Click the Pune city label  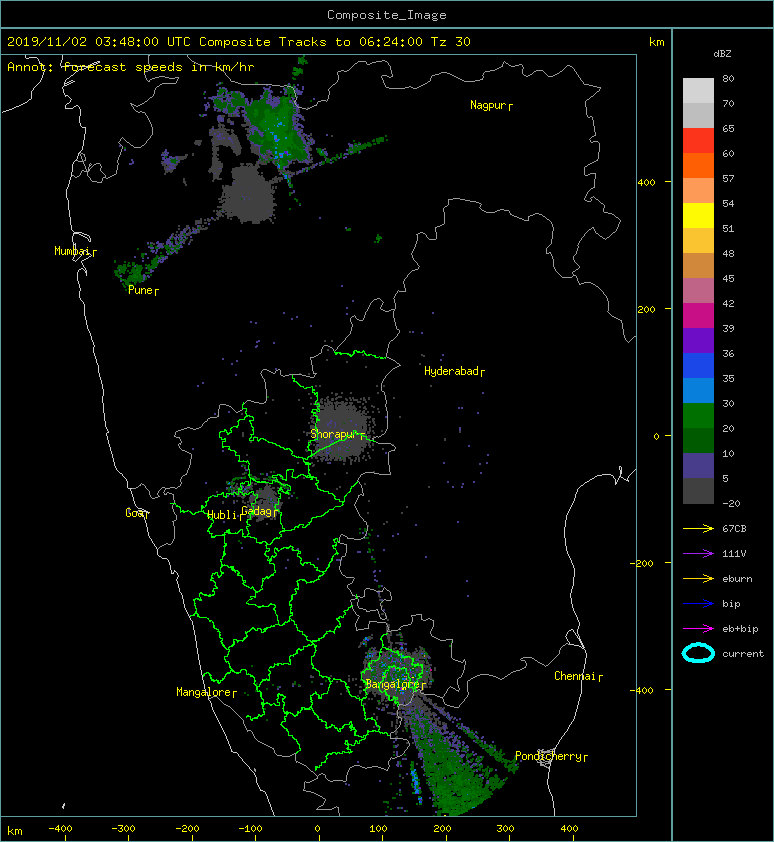pos(143,290)
